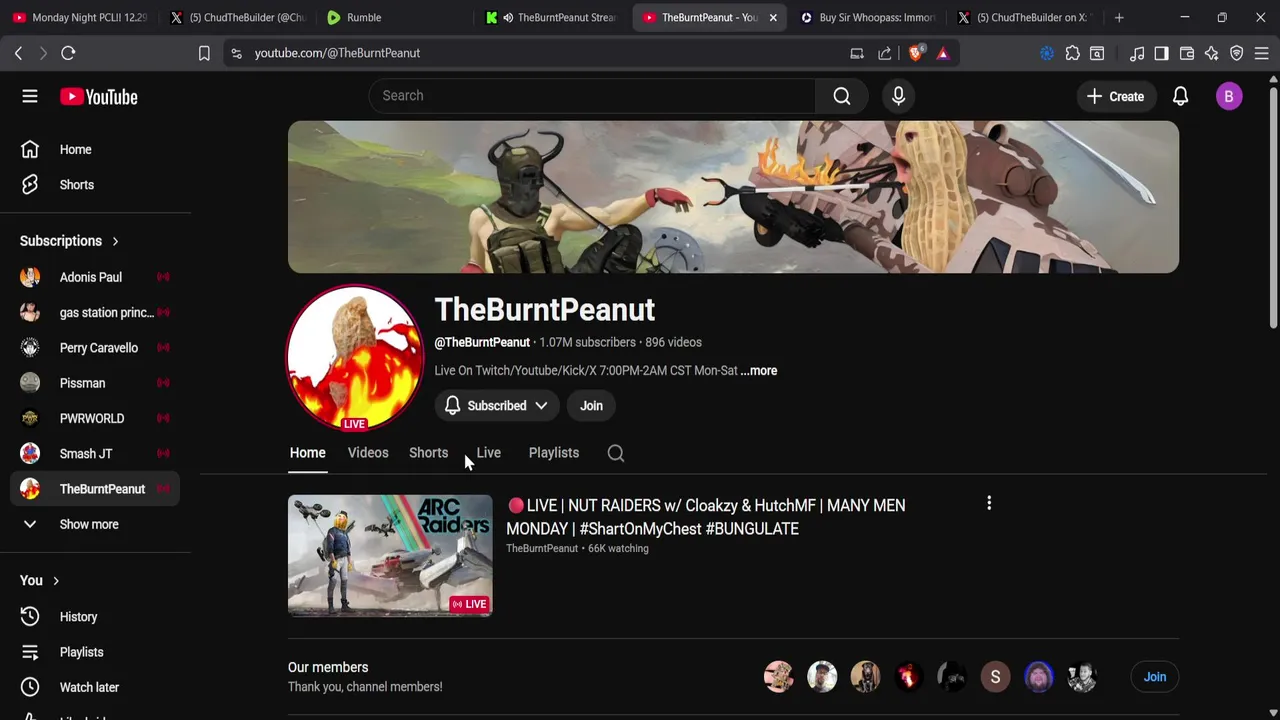Screen dimensions: 1280x720
Task: Expand the You section arrow
Action: tap(56, 581)
